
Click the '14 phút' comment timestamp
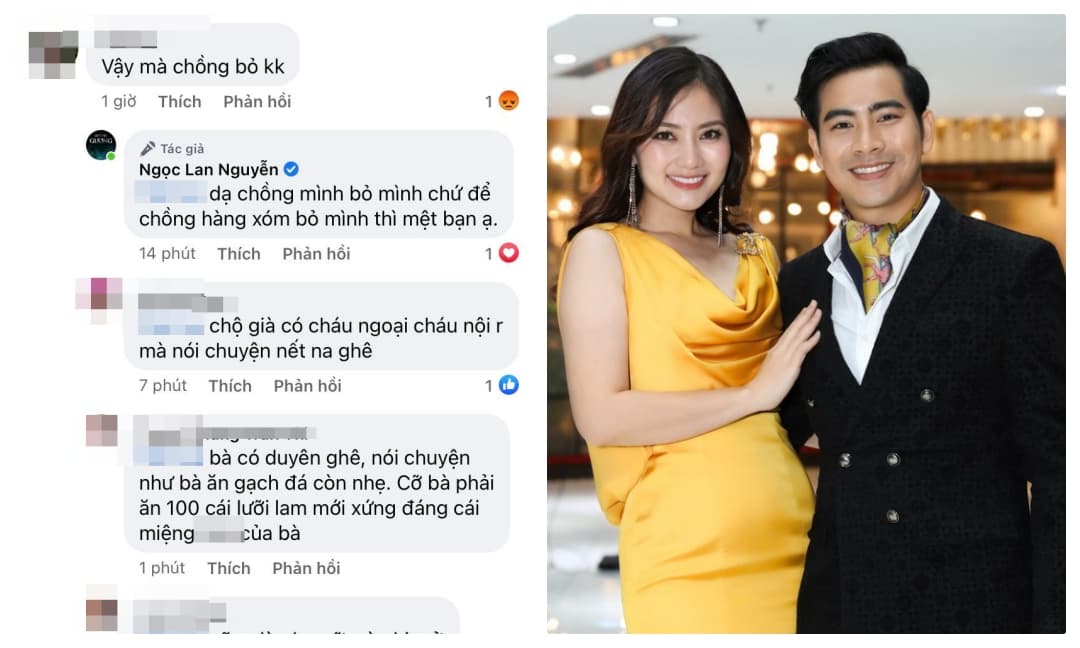coord(167,254)
